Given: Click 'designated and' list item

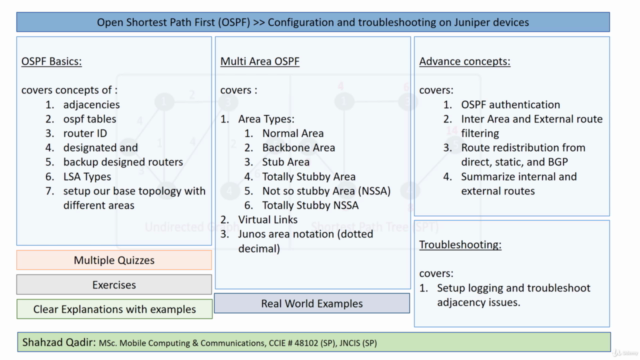Looking at the screenshot, I should [x=100, y=147].
